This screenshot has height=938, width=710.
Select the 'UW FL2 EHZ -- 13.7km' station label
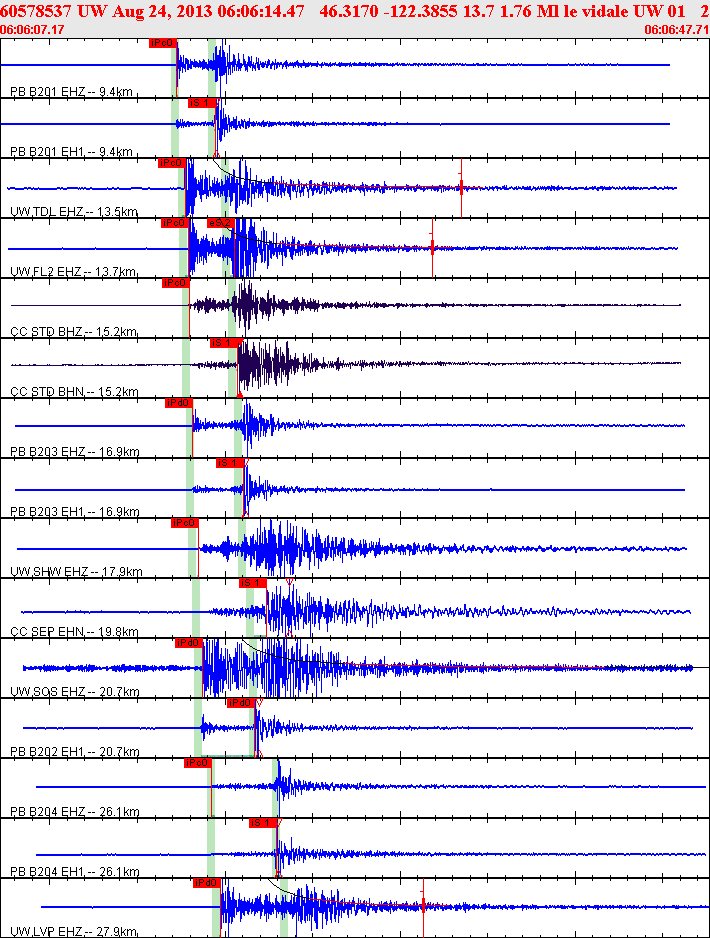pos(73,272)
